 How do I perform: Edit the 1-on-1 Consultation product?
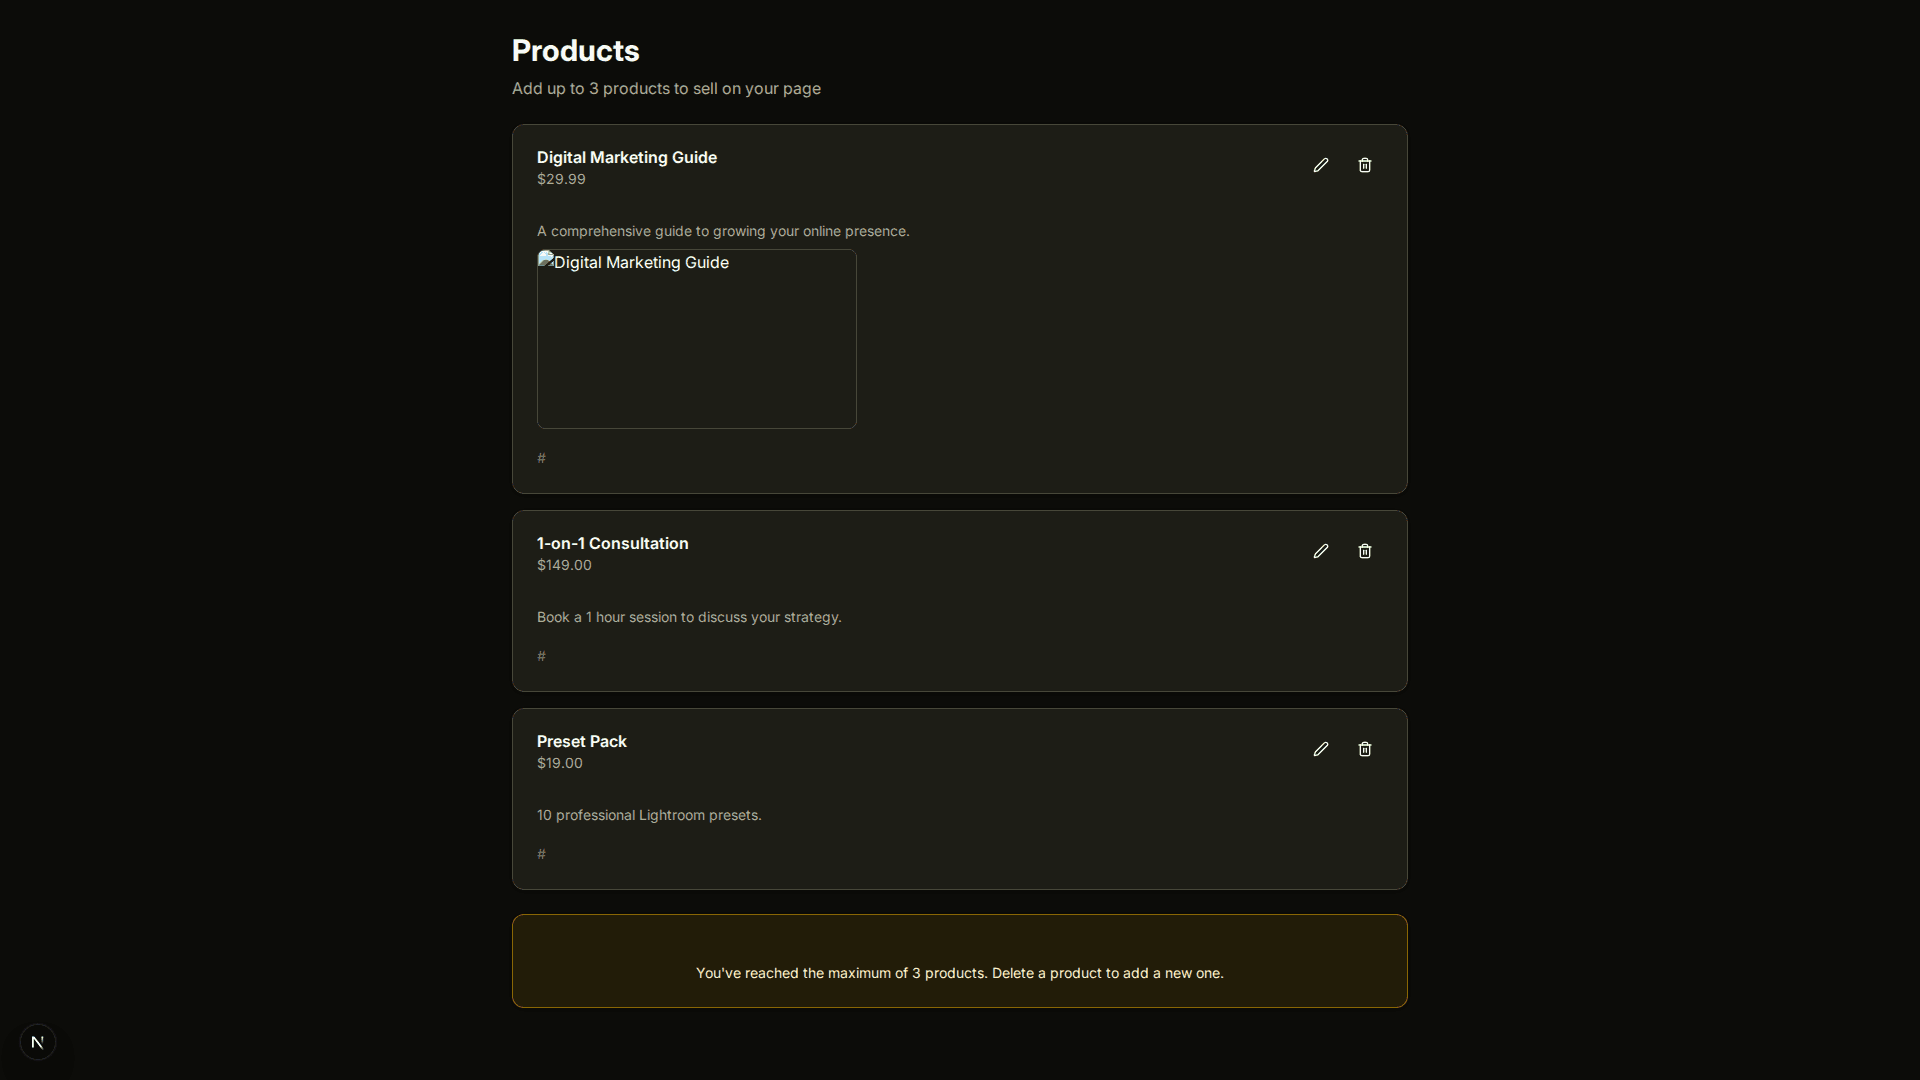(1320, 551)
